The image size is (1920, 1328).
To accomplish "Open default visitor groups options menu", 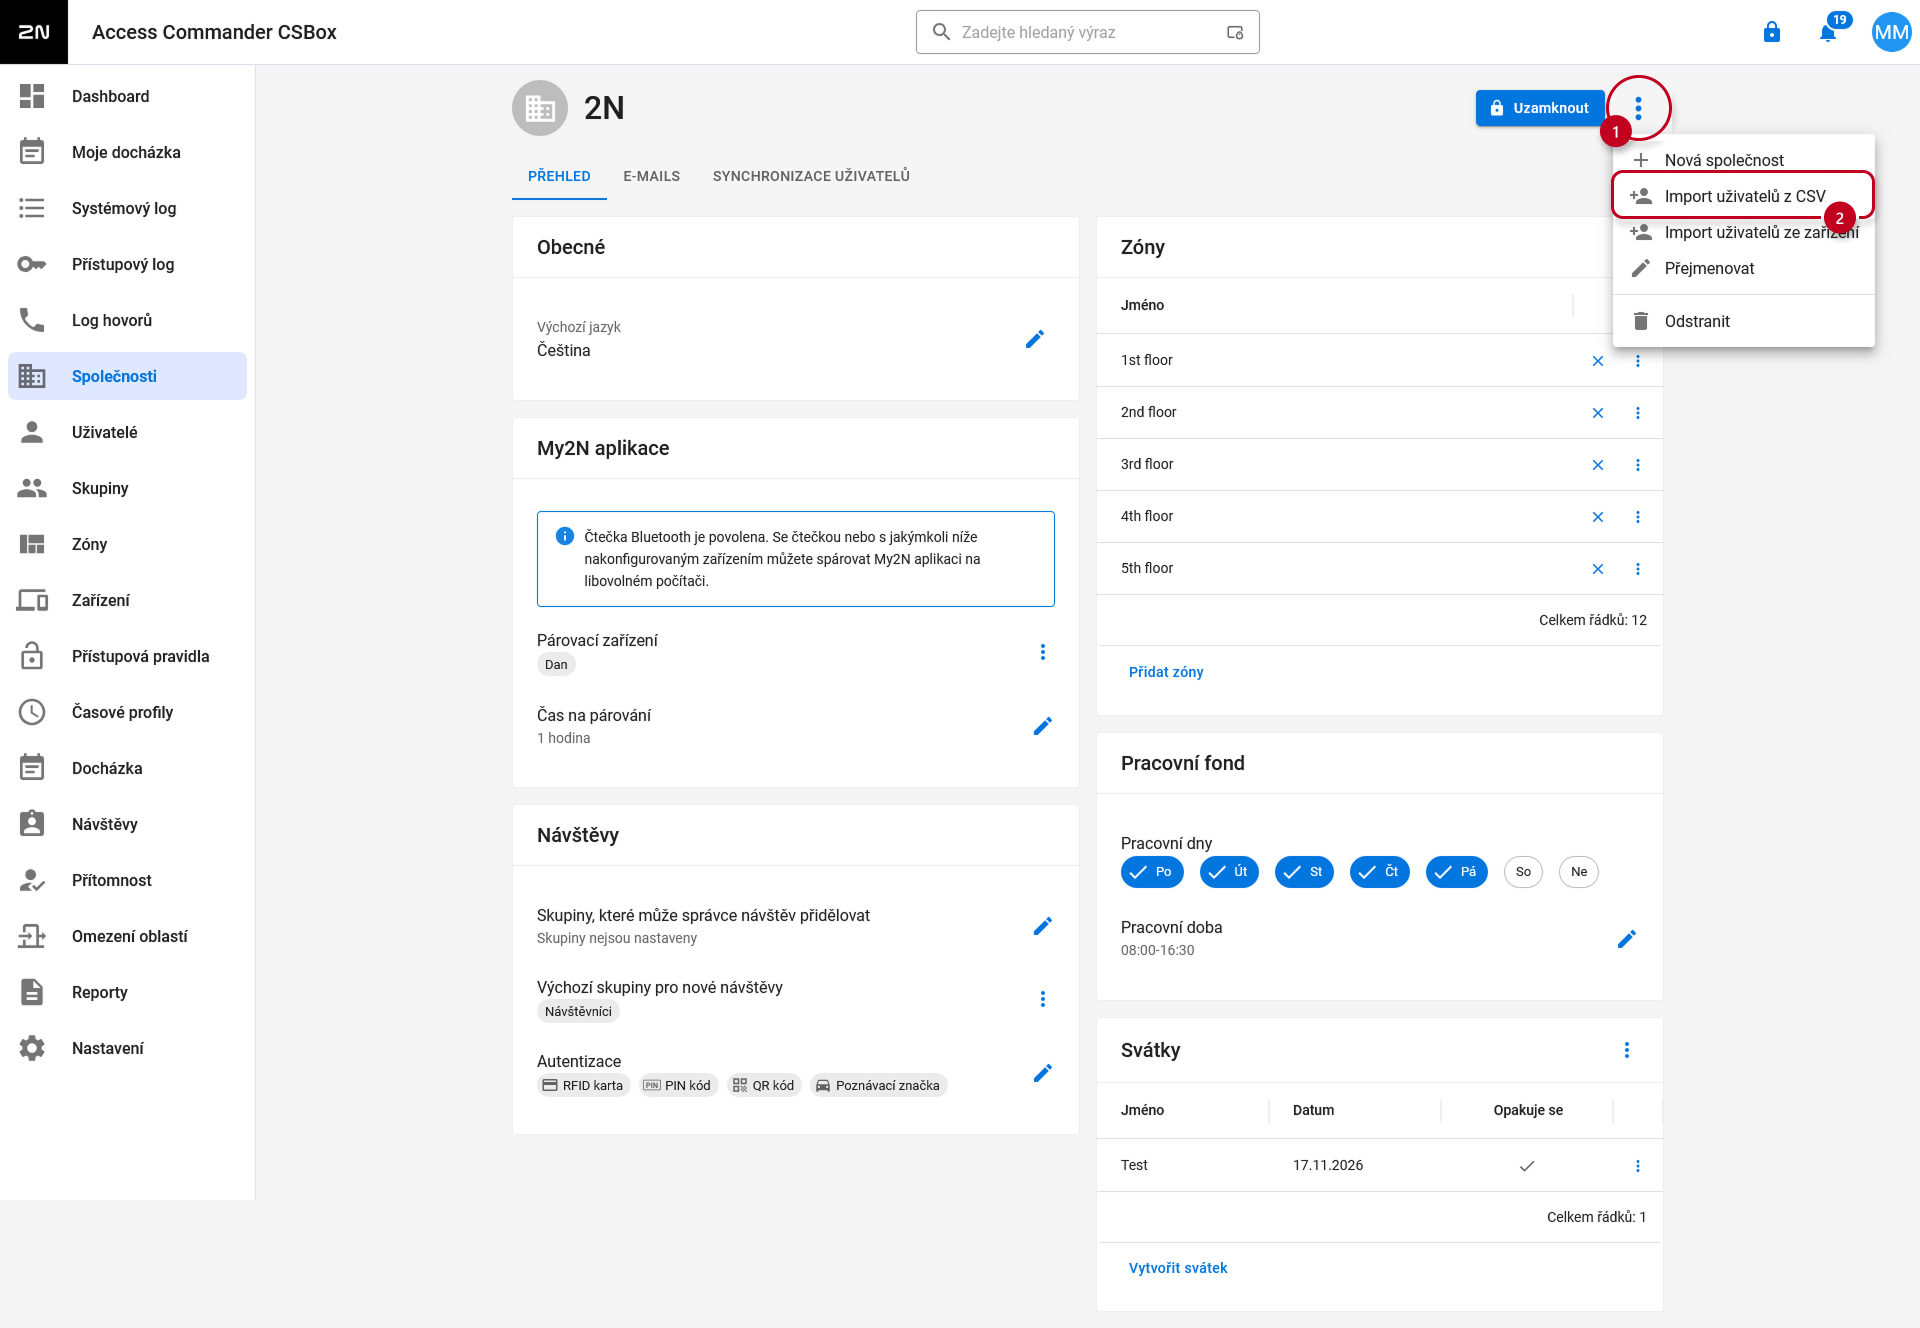I will (x=1043, y=999).
